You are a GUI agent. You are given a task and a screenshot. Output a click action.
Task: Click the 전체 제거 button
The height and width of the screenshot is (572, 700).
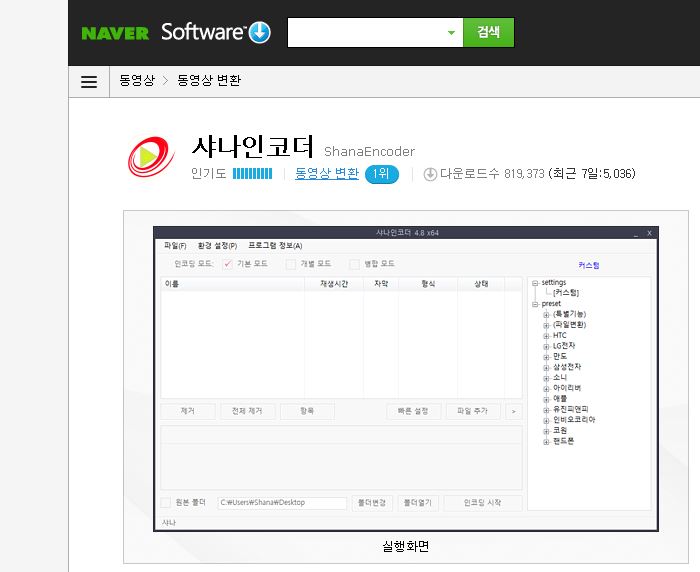tap(247, 411)
